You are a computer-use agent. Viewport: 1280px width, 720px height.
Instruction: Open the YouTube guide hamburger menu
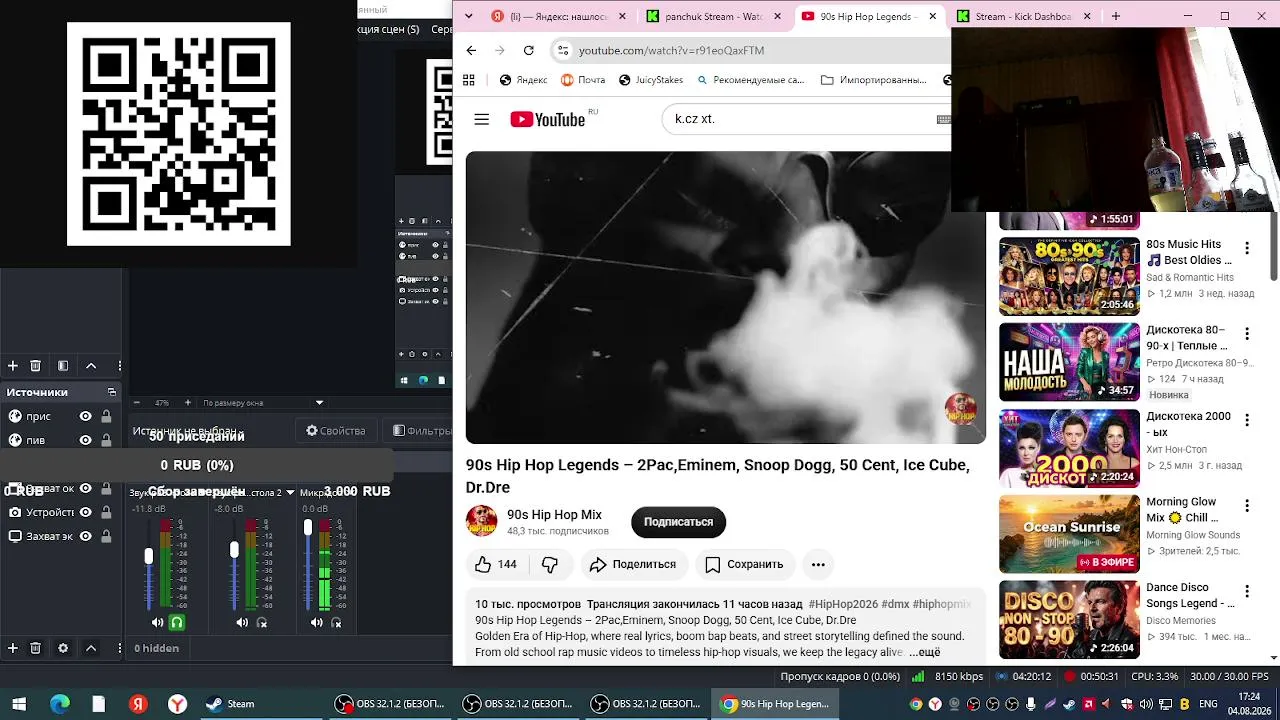[482, 119]
